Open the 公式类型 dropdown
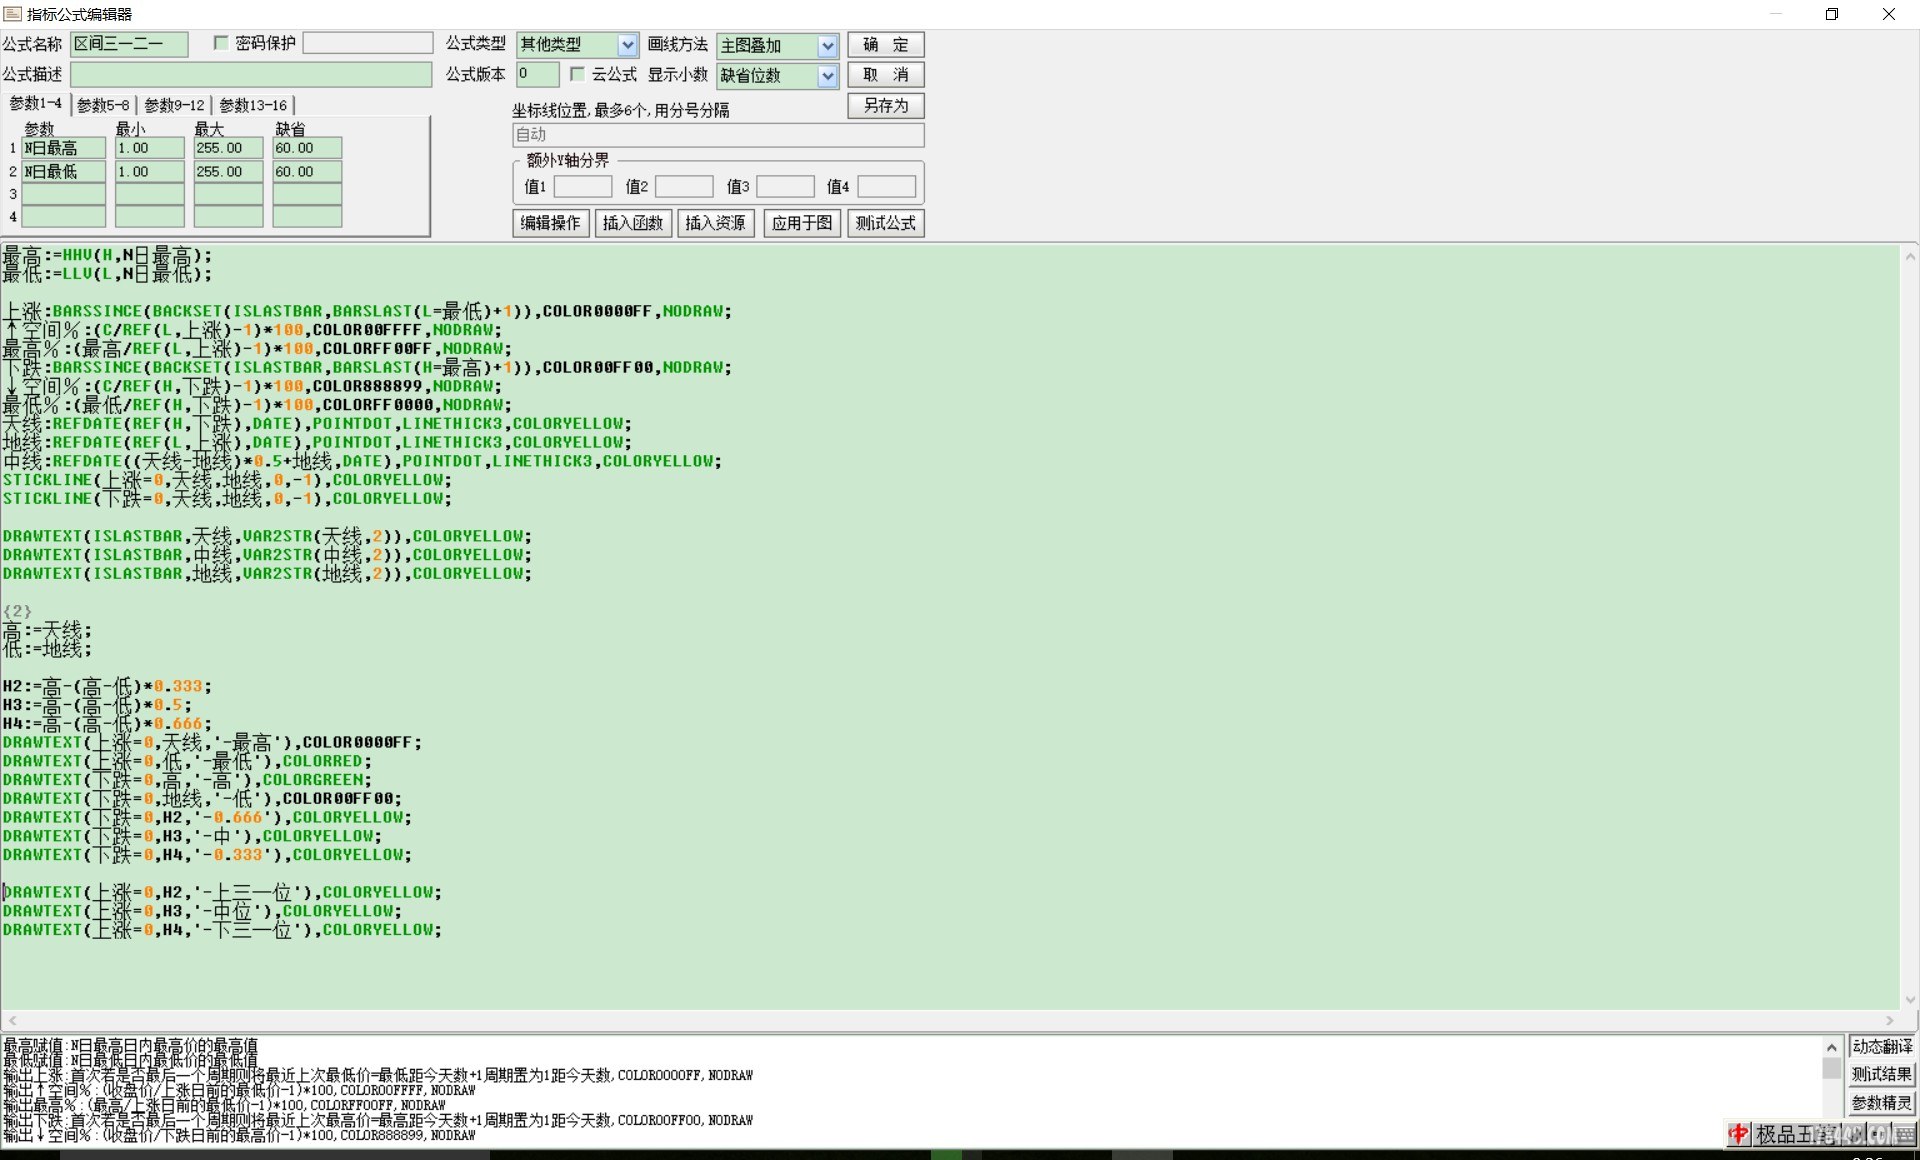1920x1160 pixels. [627, 45]
